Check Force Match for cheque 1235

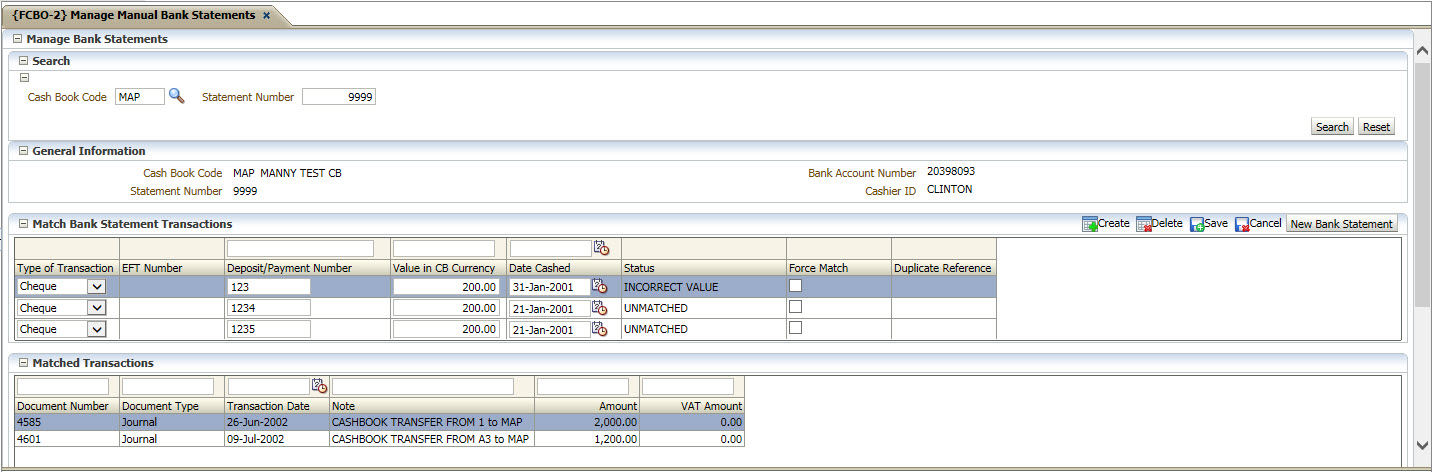tap(796, 328)
